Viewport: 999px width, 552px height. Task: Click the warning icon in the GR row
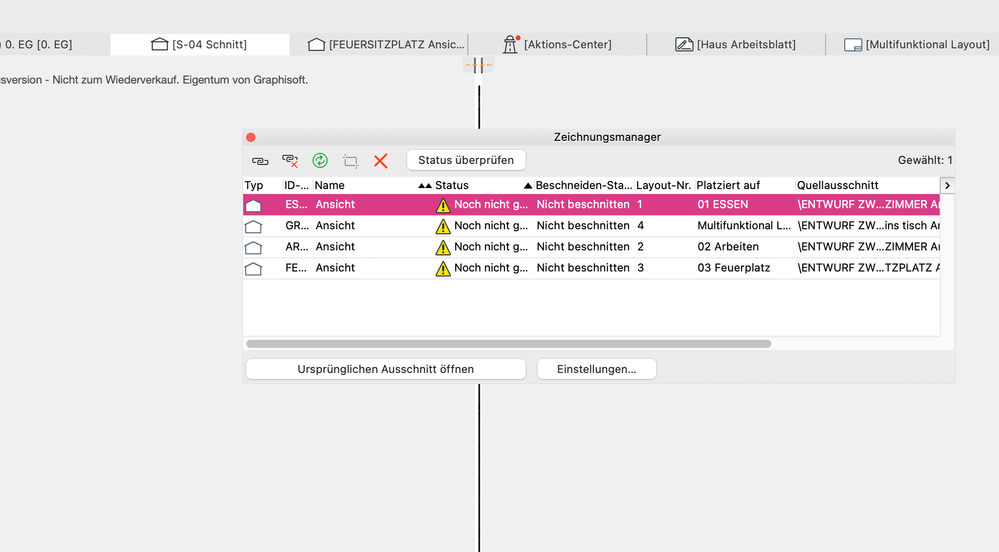click(443, 226)
